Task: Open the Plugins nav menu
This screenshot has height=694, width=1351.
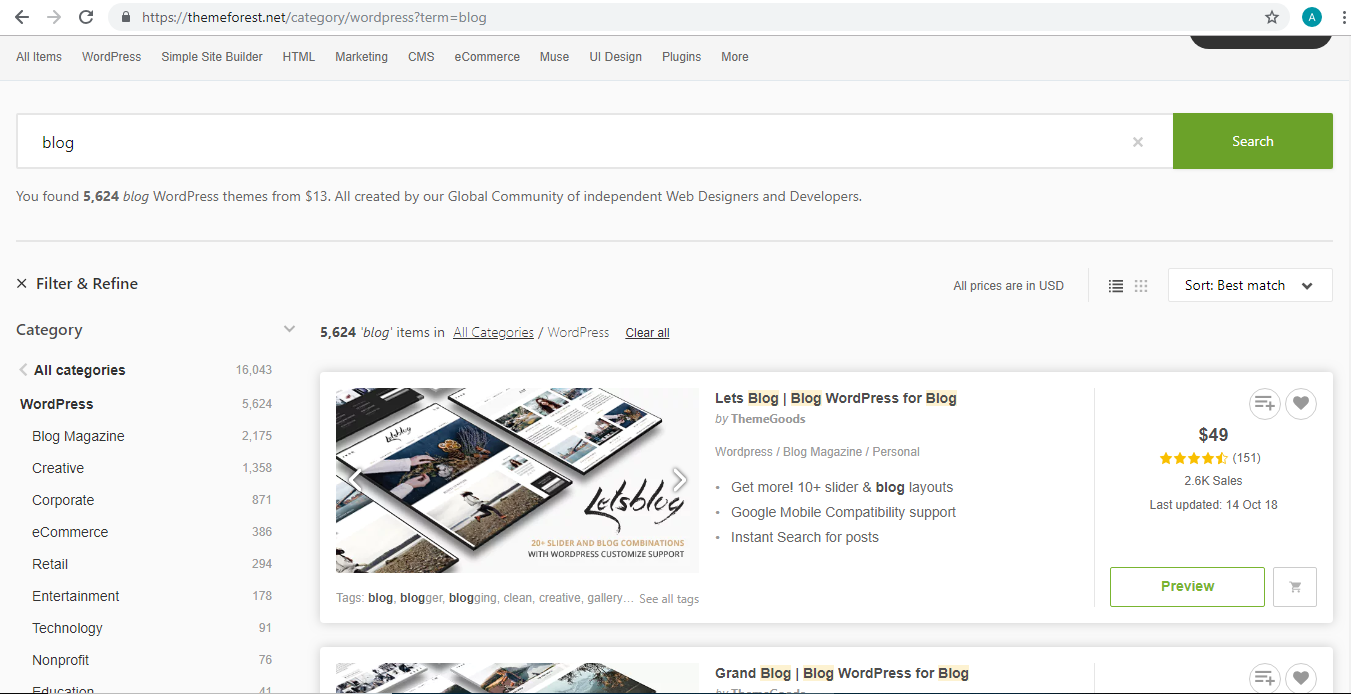Action: click(x=681, y=57)
